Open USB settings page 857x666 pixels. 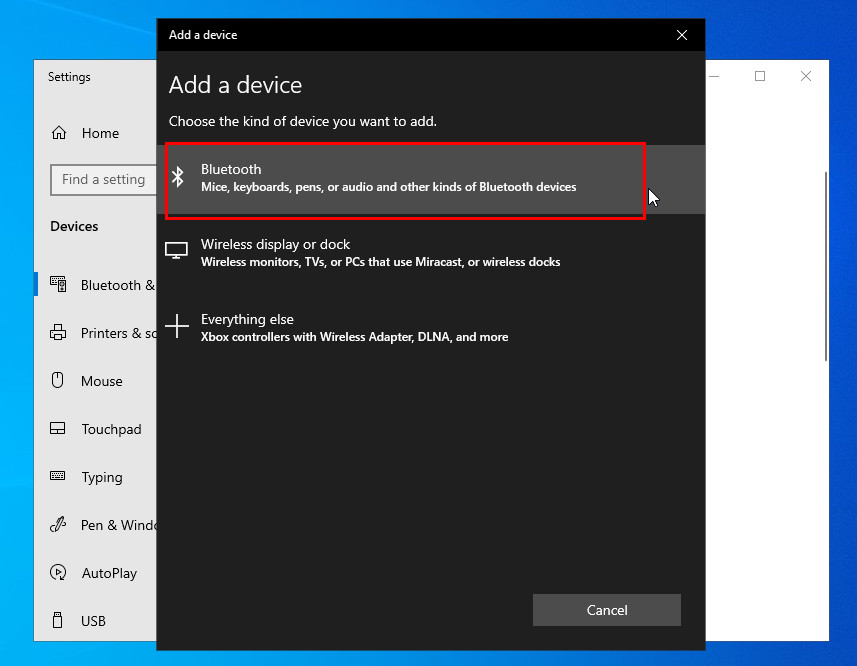[x=95, y=621]
